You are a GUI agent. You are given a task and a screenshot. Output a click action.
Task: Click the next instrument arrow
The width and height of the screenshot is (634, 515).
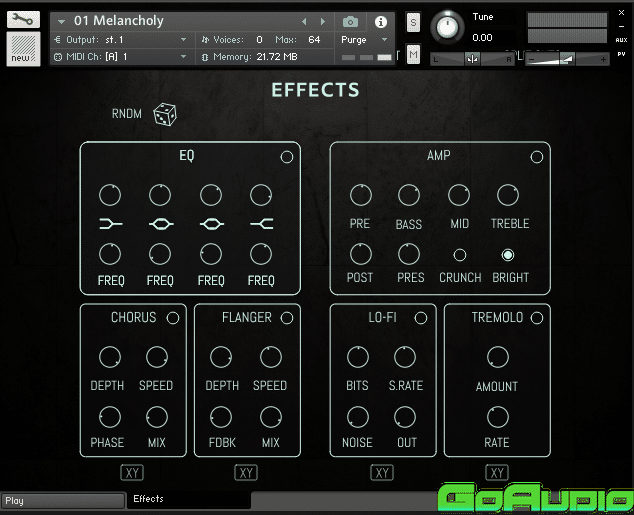pos(323,21)
